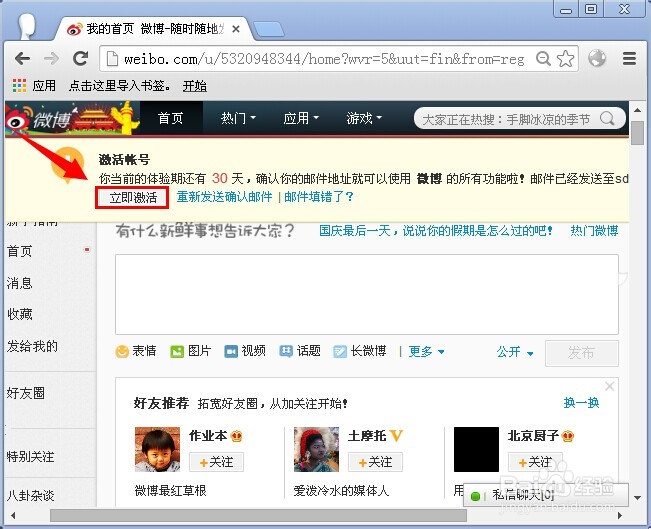Open the Chrome hamburger menu
651x529 pixels.
[x=629, y=59]
